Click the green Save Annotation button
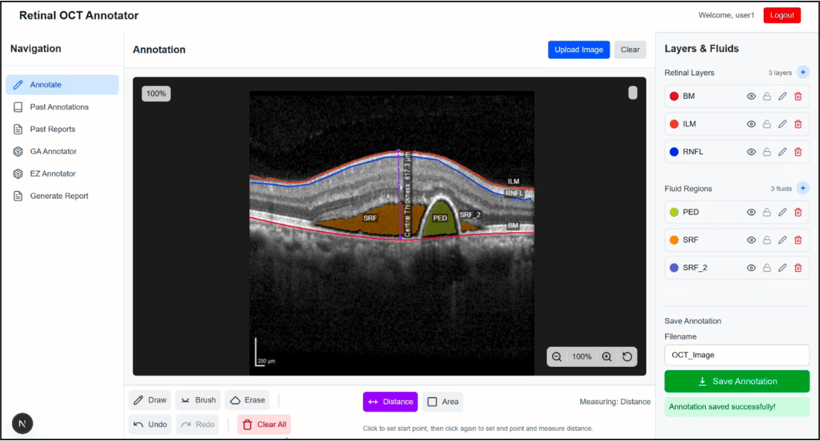Screen dimensions: 820x441 coord(737,381)
